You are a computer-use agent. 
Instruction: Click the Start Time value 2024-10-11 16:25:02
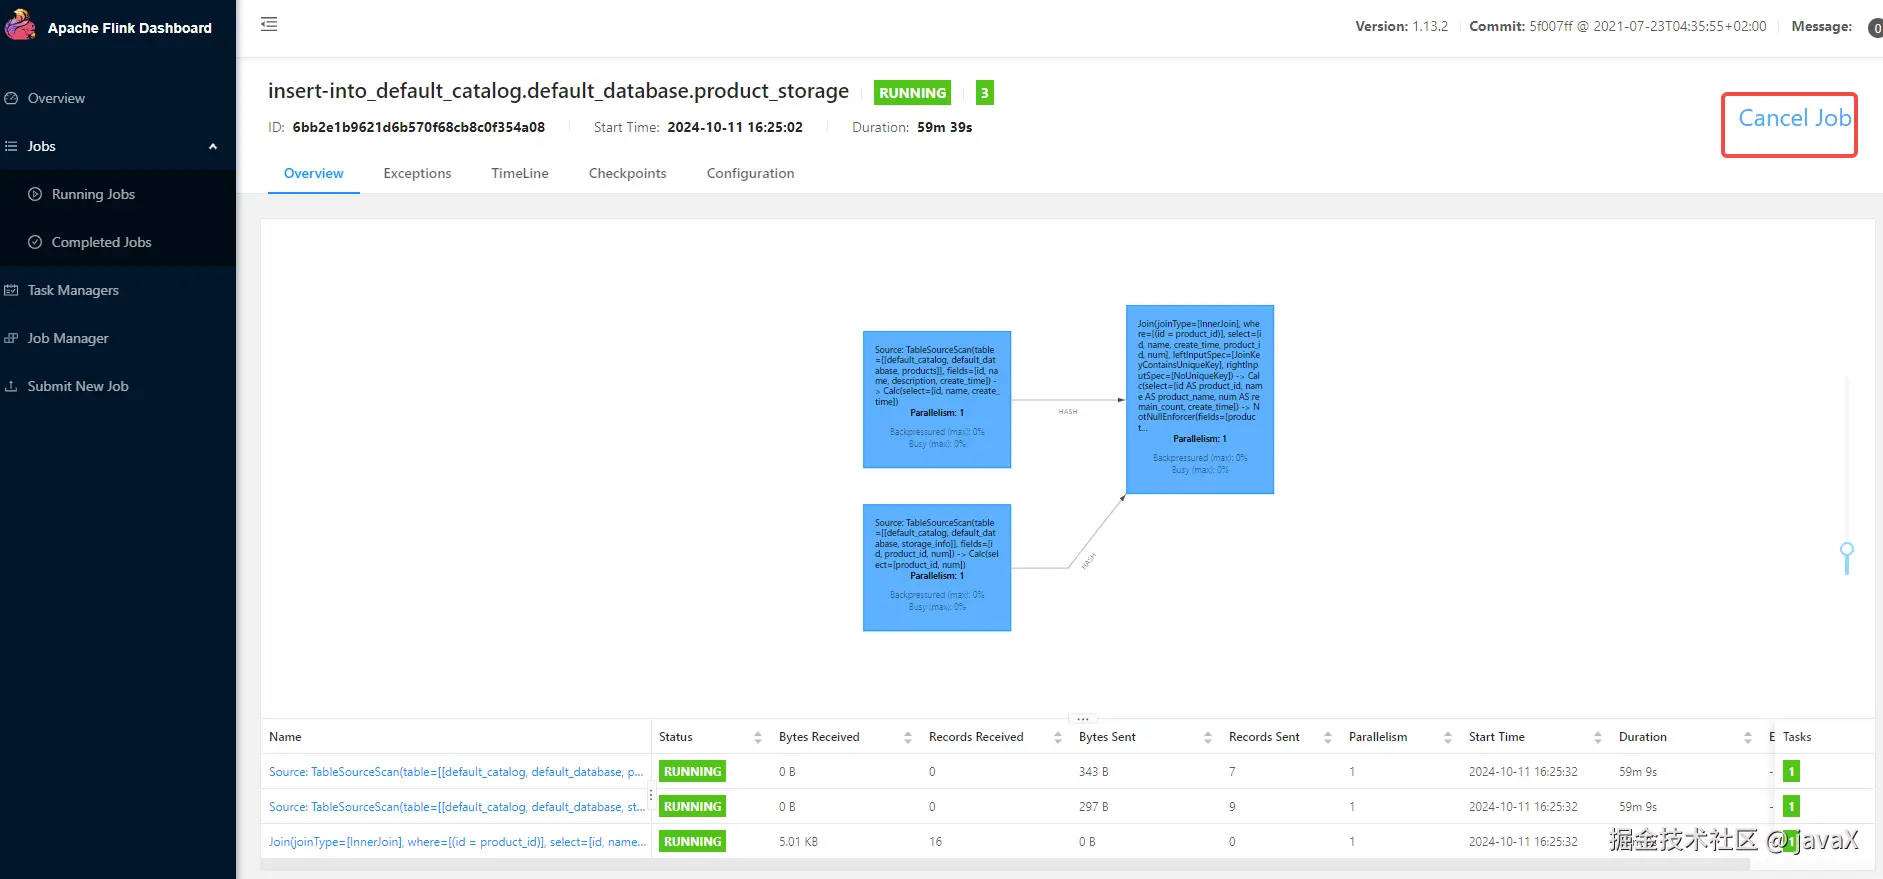[x=735, y=127]
